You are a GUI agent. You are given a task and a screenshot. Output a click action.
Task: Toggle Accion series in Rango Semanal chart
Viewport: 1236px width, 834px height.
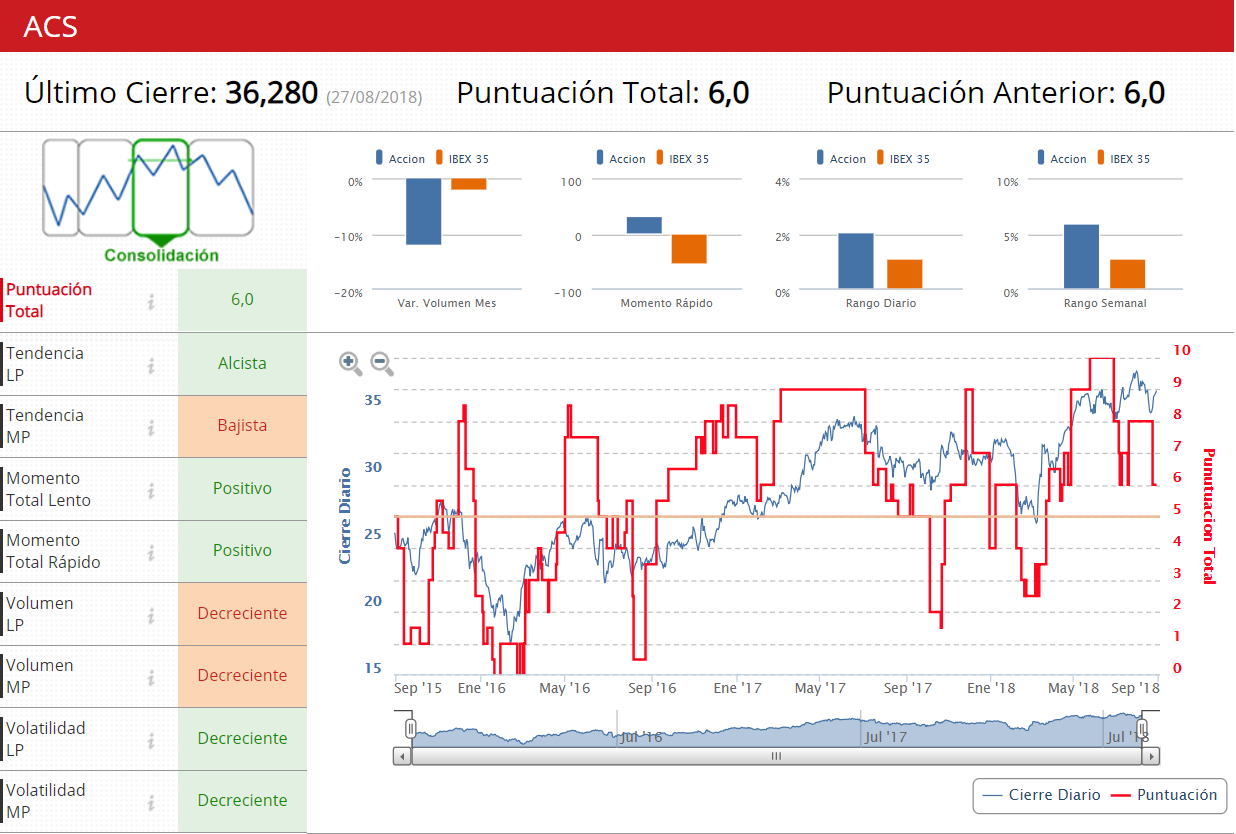(1061, 159)
